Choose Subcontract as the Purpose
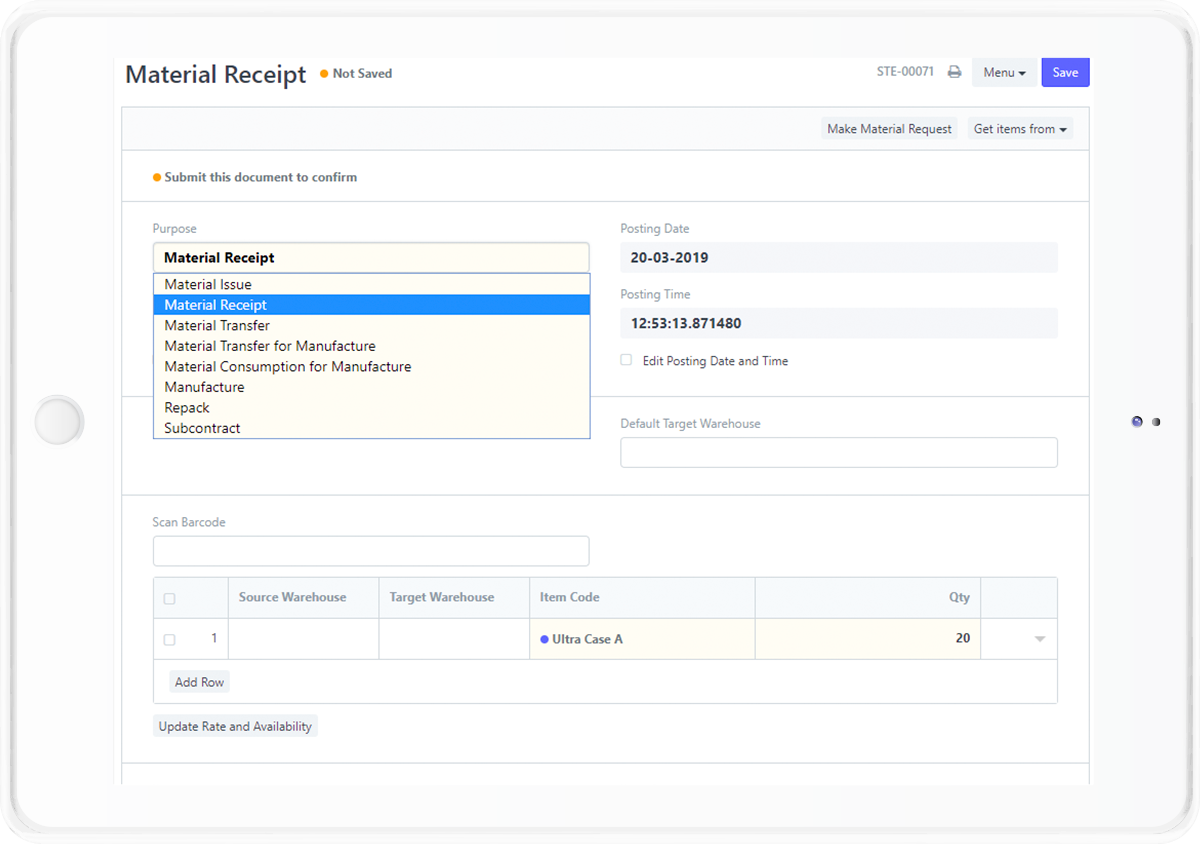The height and width of the screenshot is (844, 1200). [x=202, y=428]
